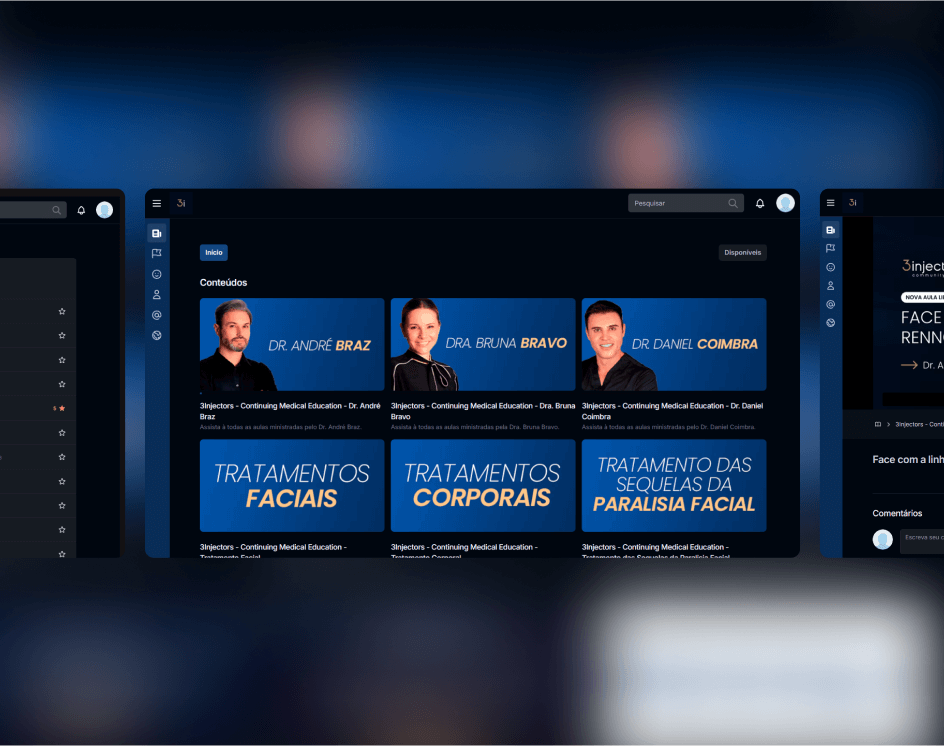Open the hamburger menu in the center window
The width and height of the screenshot is (944, 746).
coord(156,203)
